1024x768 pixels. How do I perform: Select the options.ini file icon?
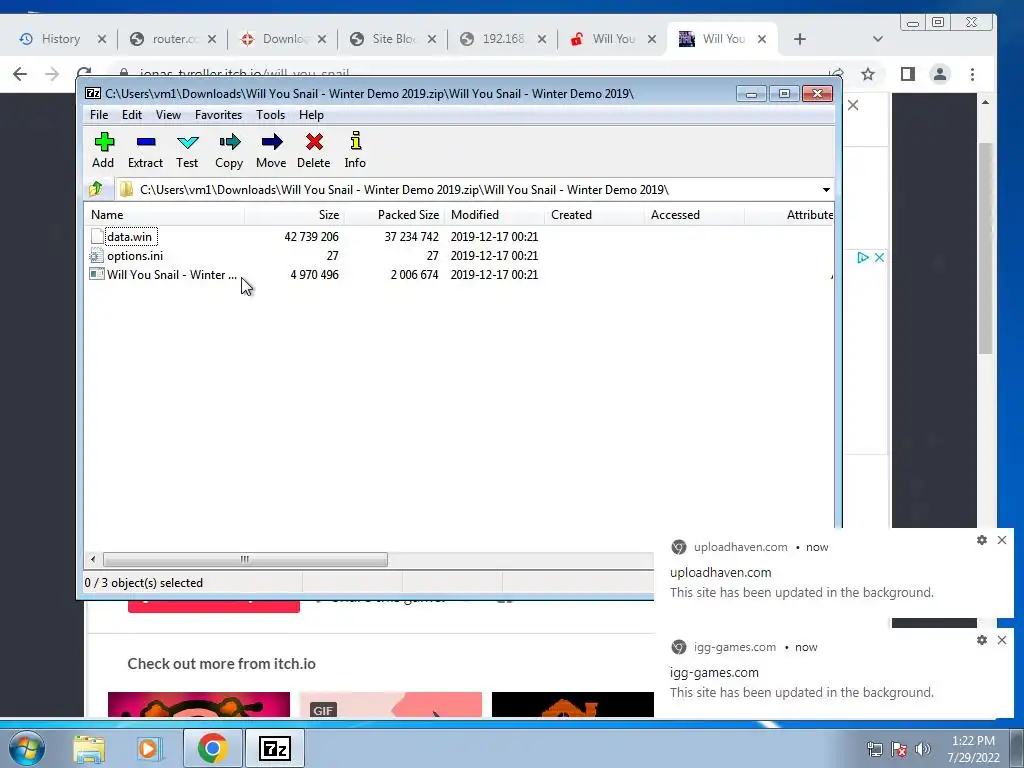click(97, 255)
